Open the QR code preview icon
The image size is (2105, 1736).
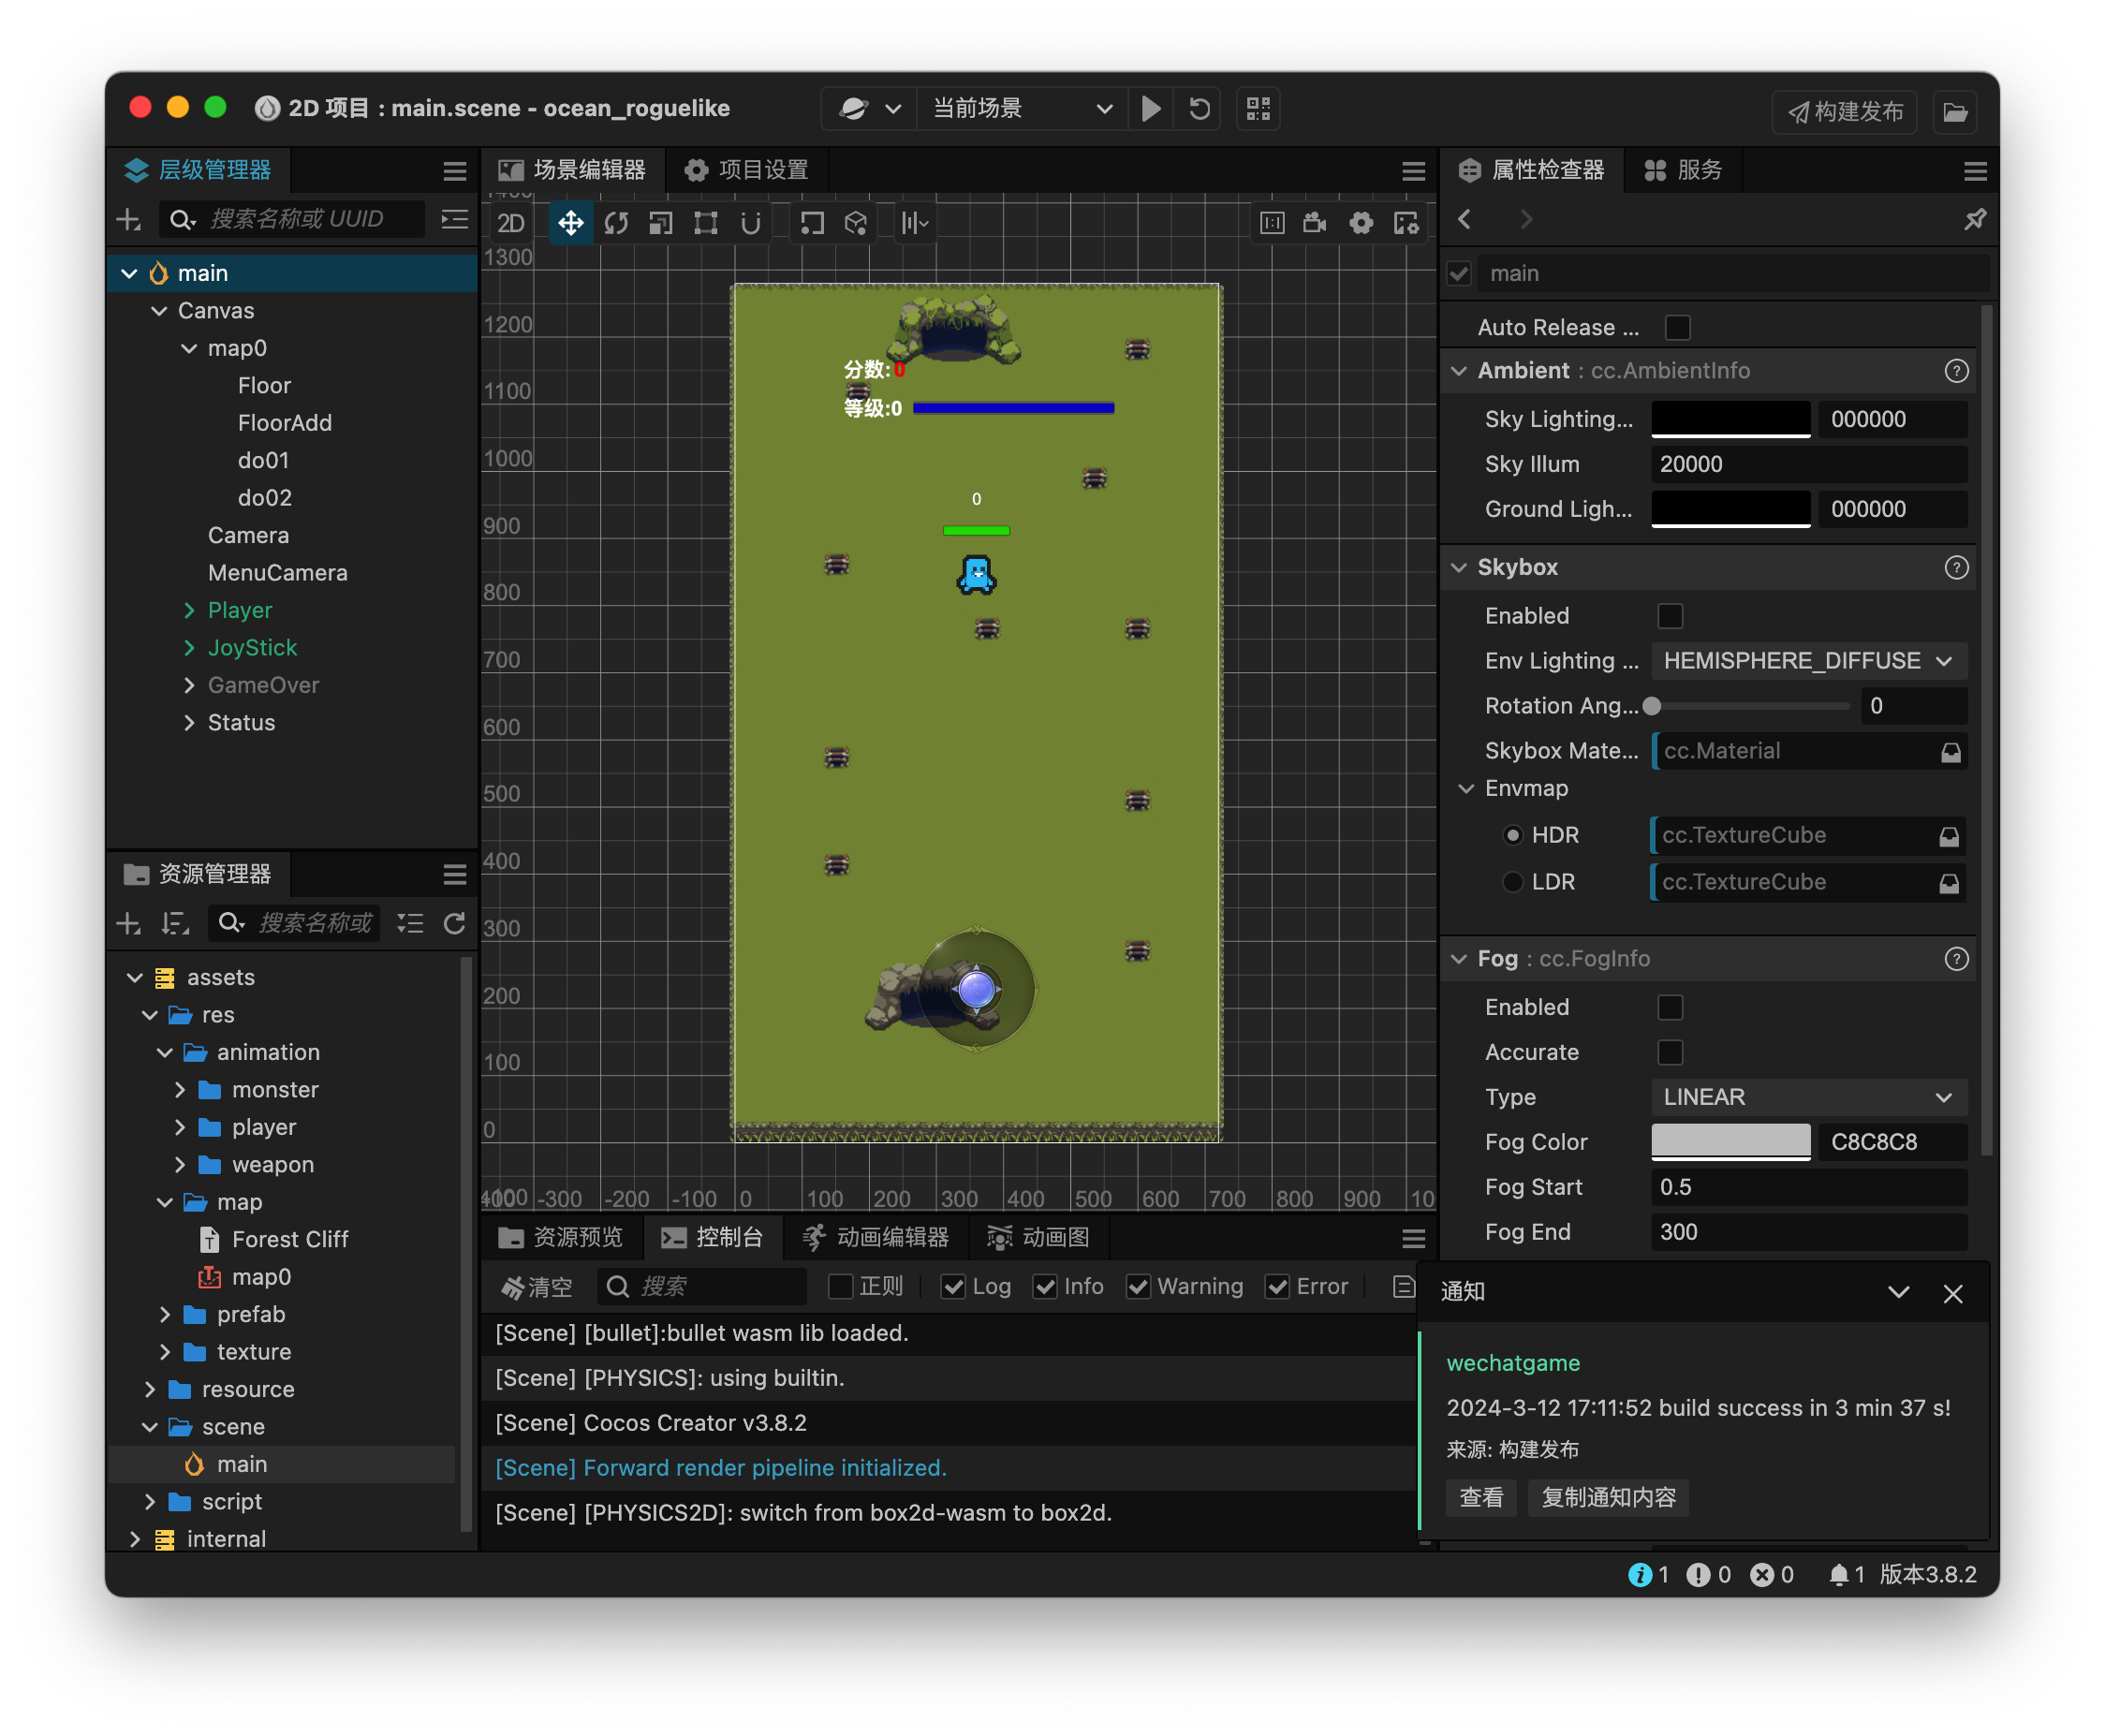[1259, 108]
